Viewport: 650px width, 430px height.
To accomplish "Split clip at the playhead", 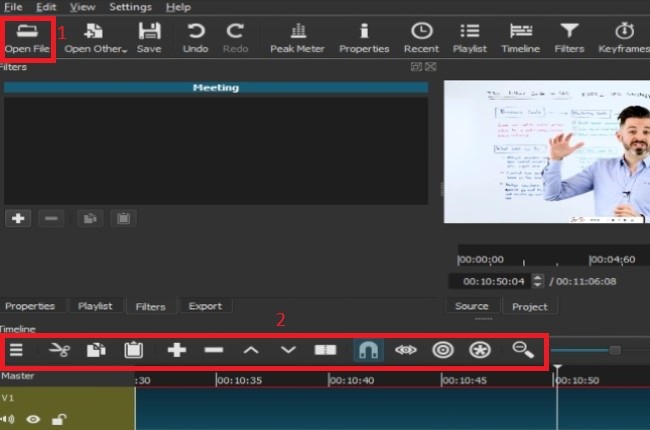I will (x=325, y=350).
